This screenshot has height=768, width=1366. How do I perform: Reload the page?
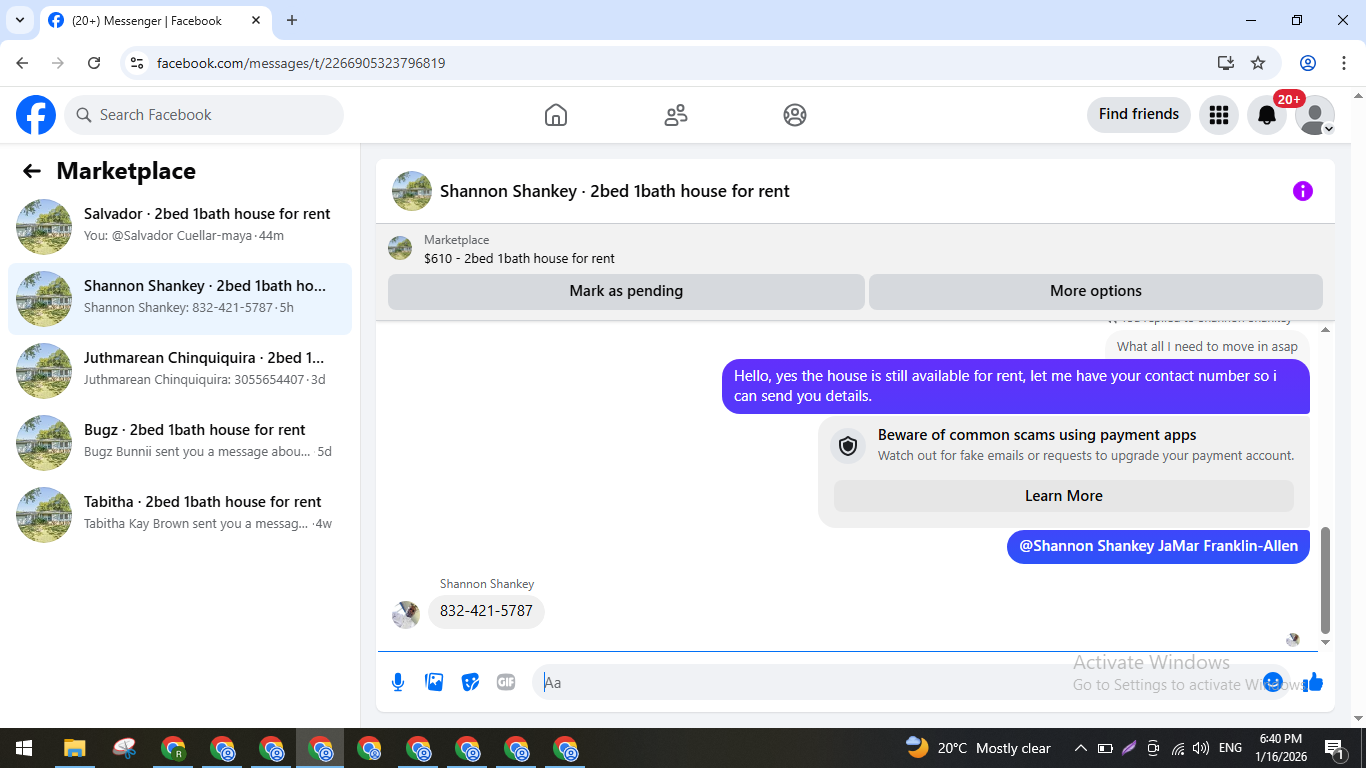94,63
